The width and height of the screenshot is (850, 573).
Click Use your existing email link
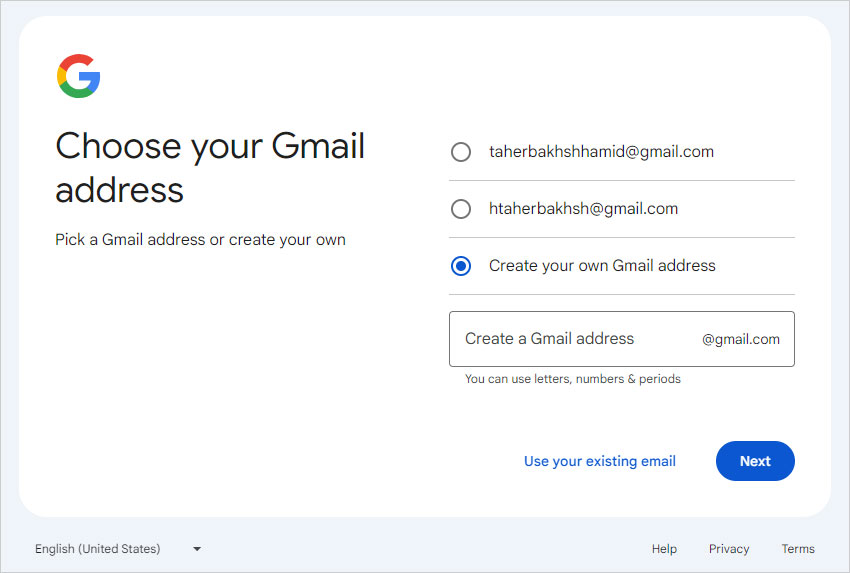[x=600, y=461]
